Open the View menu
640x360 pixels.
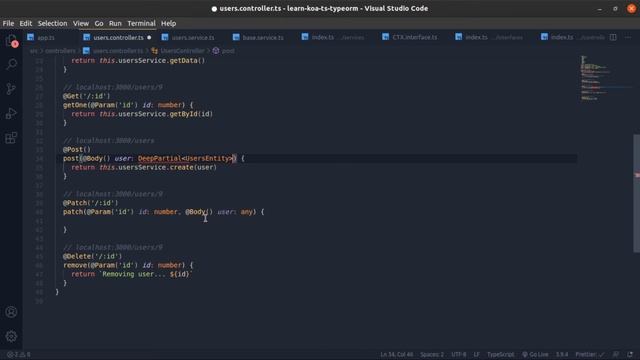pyautogui.click(x=81, y=23)
